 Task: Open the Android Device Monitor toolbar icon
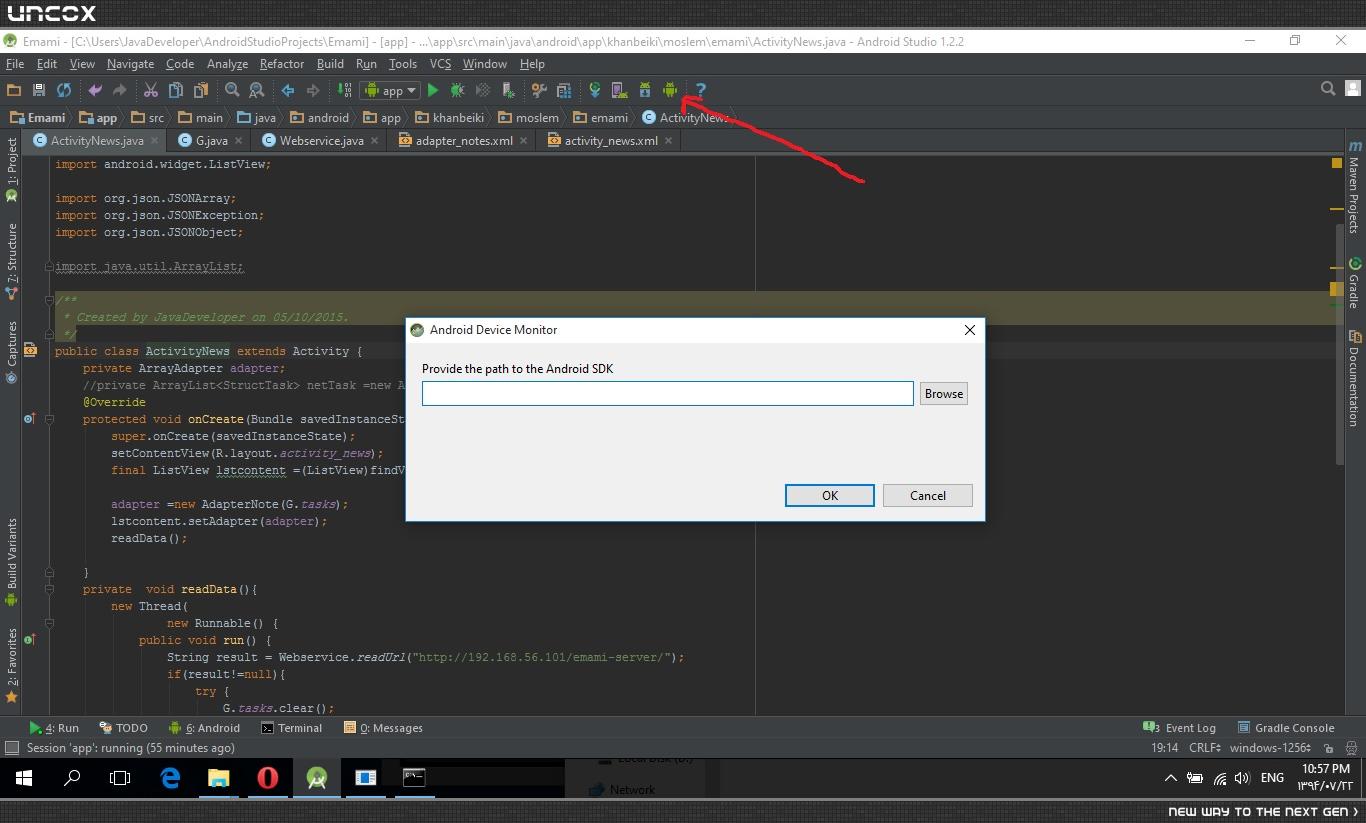coord(670,90)
